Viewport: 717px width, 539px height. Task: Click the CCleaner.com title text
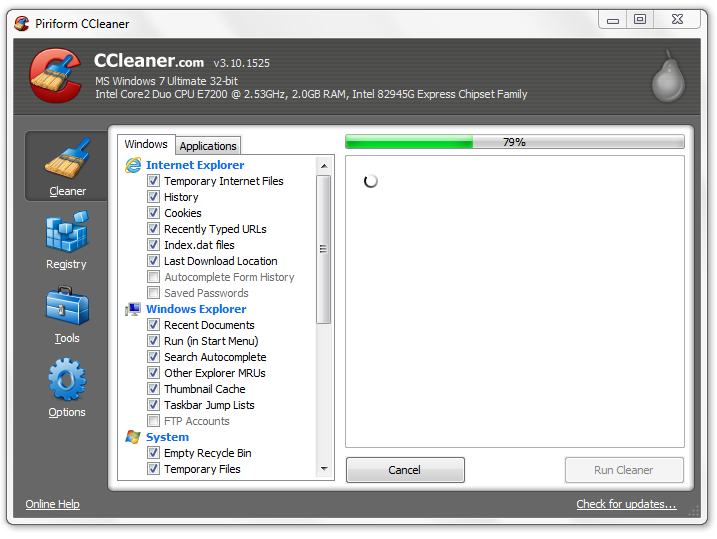click(149, 61)
